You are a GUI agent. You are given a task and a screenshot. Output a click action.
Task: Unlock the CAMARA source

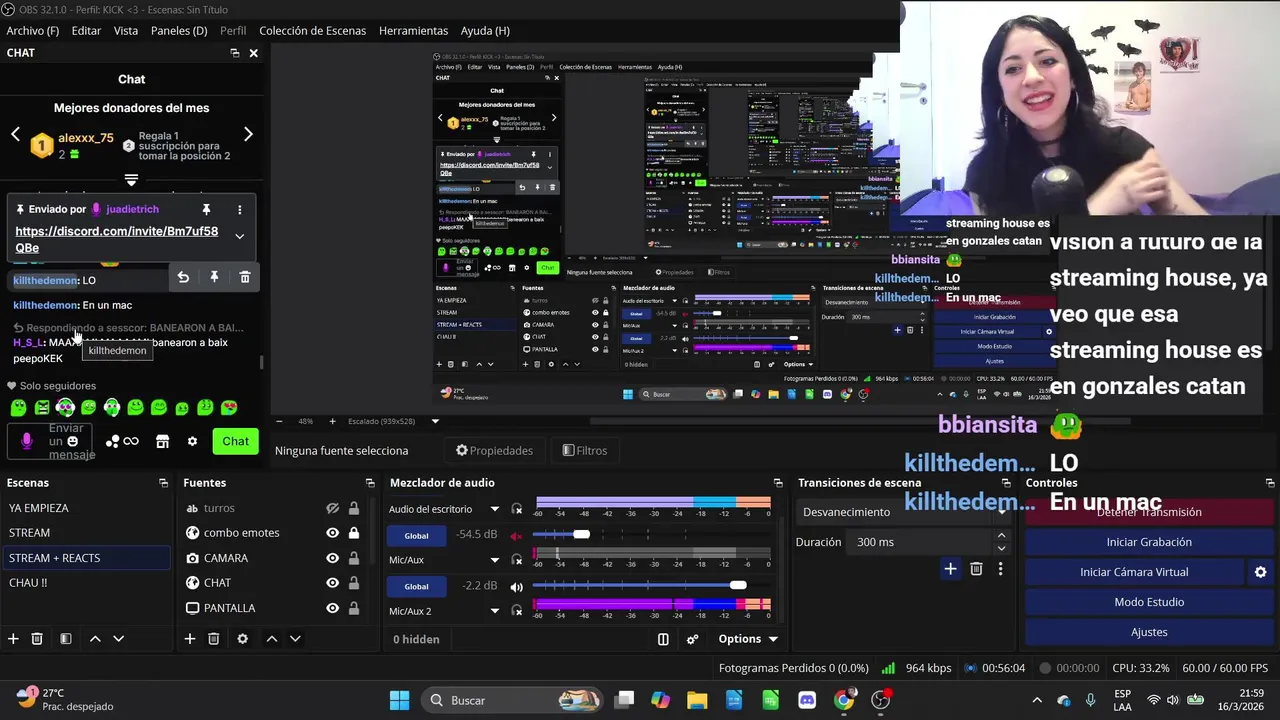(x=354, y=558)
